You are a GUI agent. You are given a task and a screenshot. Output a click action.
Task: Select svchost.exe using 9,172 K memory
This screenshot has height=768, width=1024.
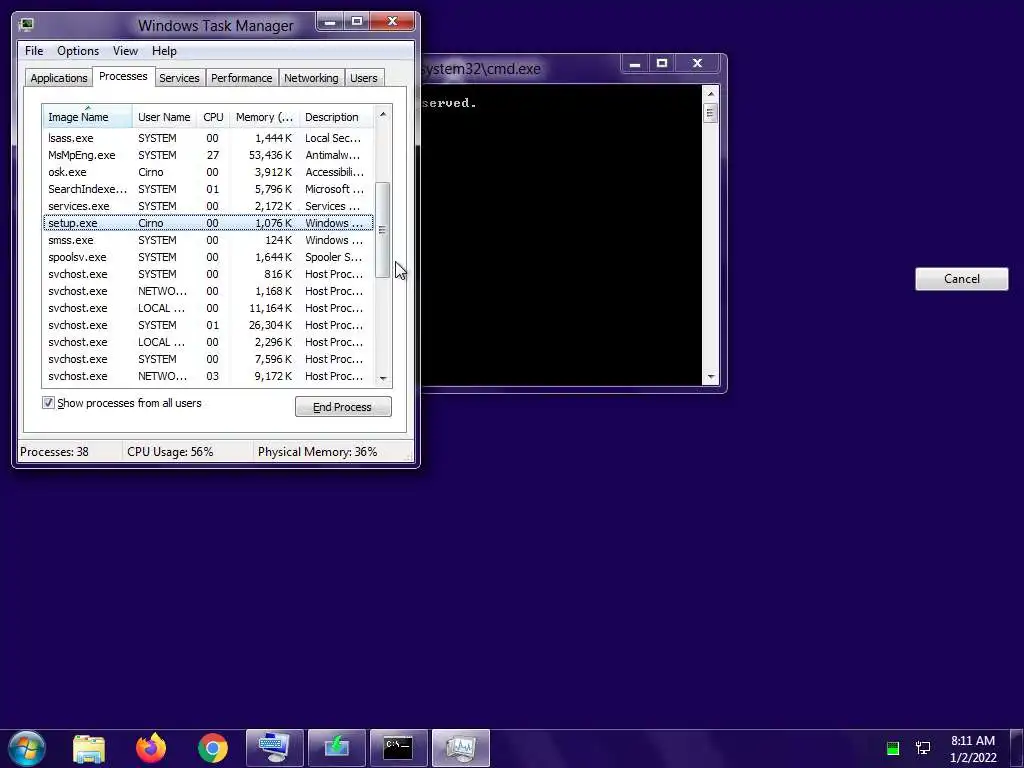208,376
